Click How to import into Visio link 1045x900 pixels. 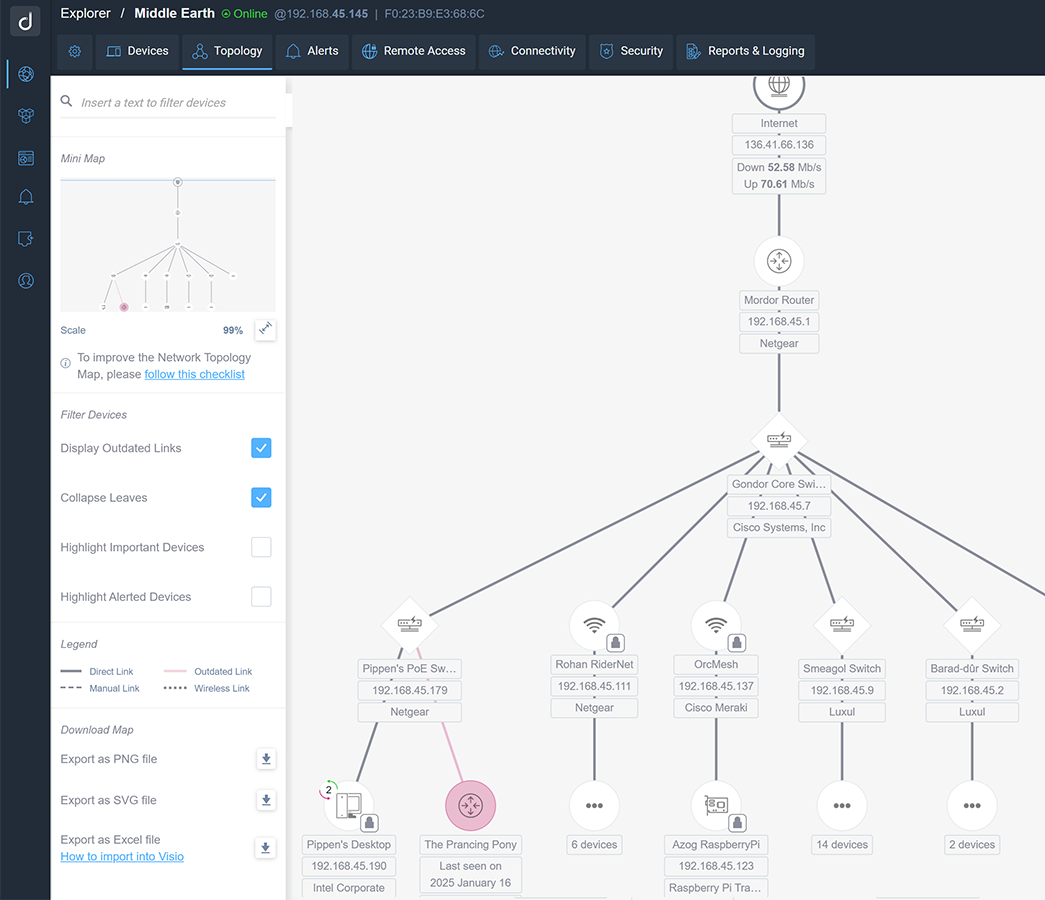[122, 857]
